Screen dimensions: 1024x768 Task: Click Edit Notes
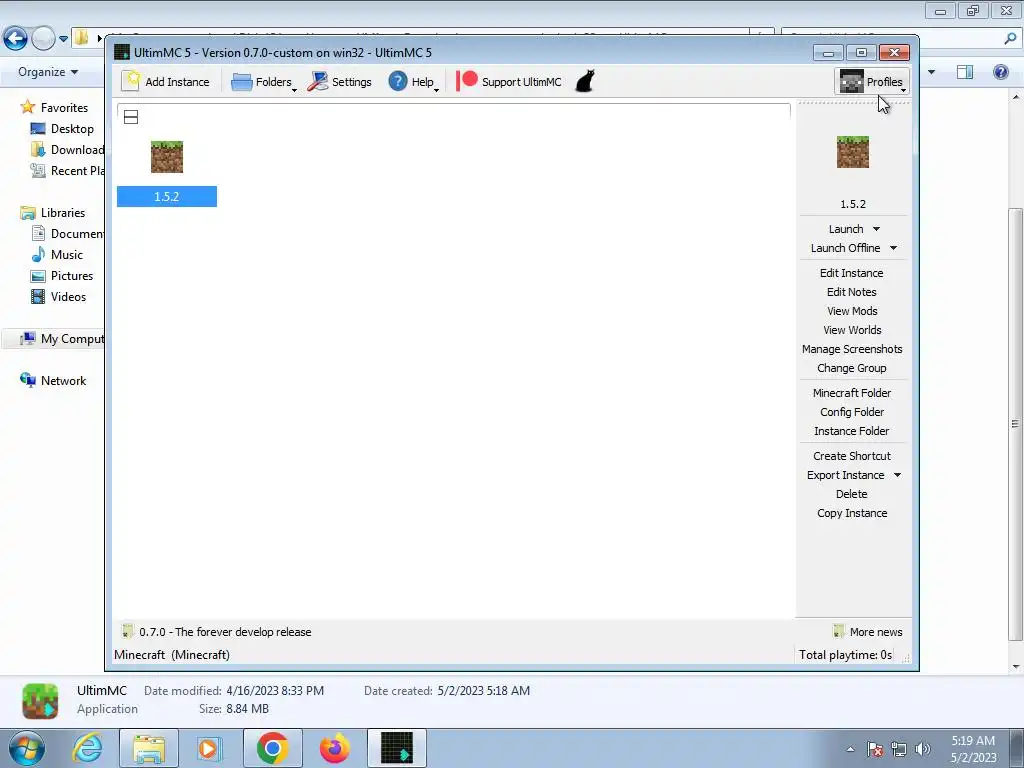coord(852,292)
